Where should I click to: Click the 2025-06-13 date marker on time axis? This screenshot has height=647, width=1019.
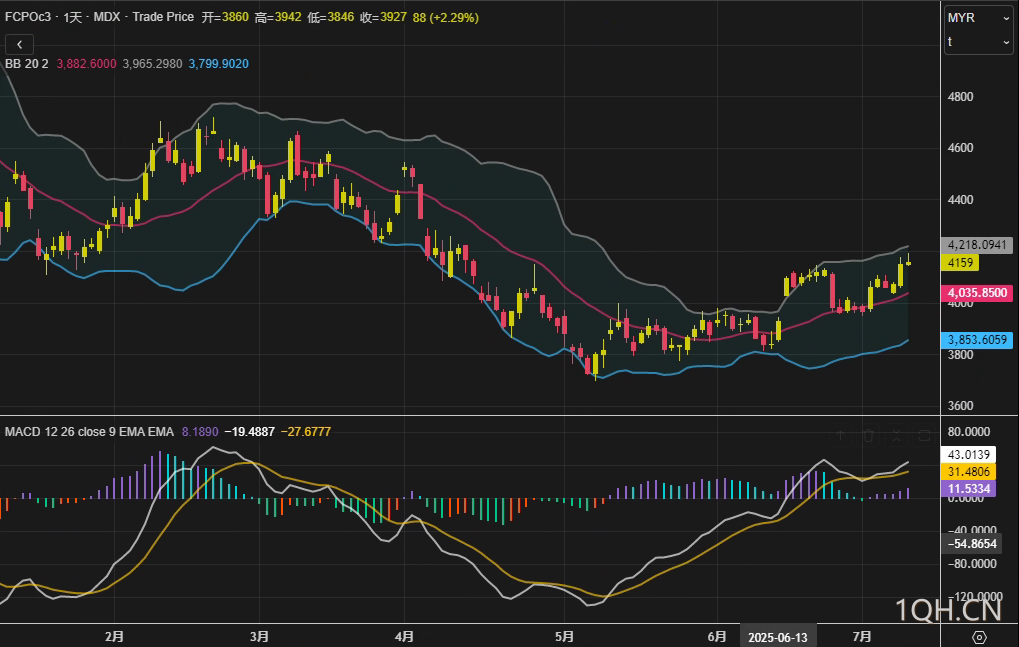777,636
